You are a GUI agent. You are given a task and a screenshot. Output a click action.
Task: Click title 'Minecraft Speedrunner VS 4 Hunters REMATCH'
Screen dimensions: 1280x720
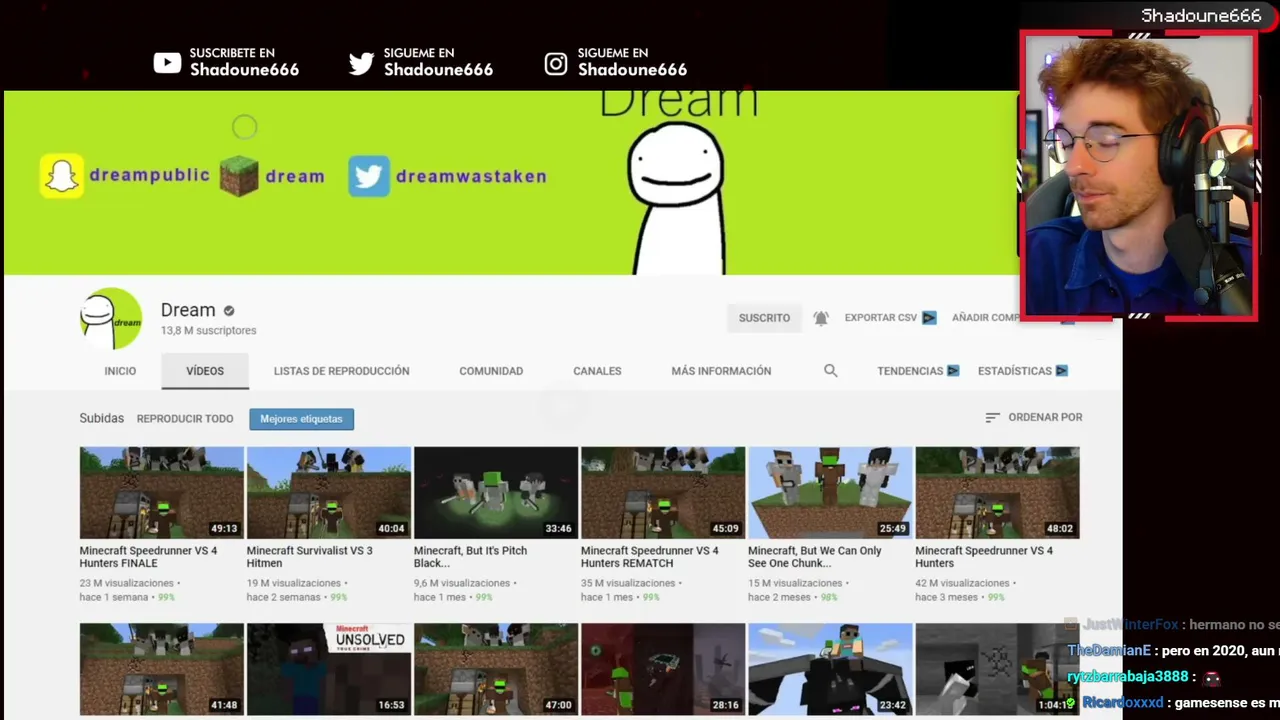(650, 557)
